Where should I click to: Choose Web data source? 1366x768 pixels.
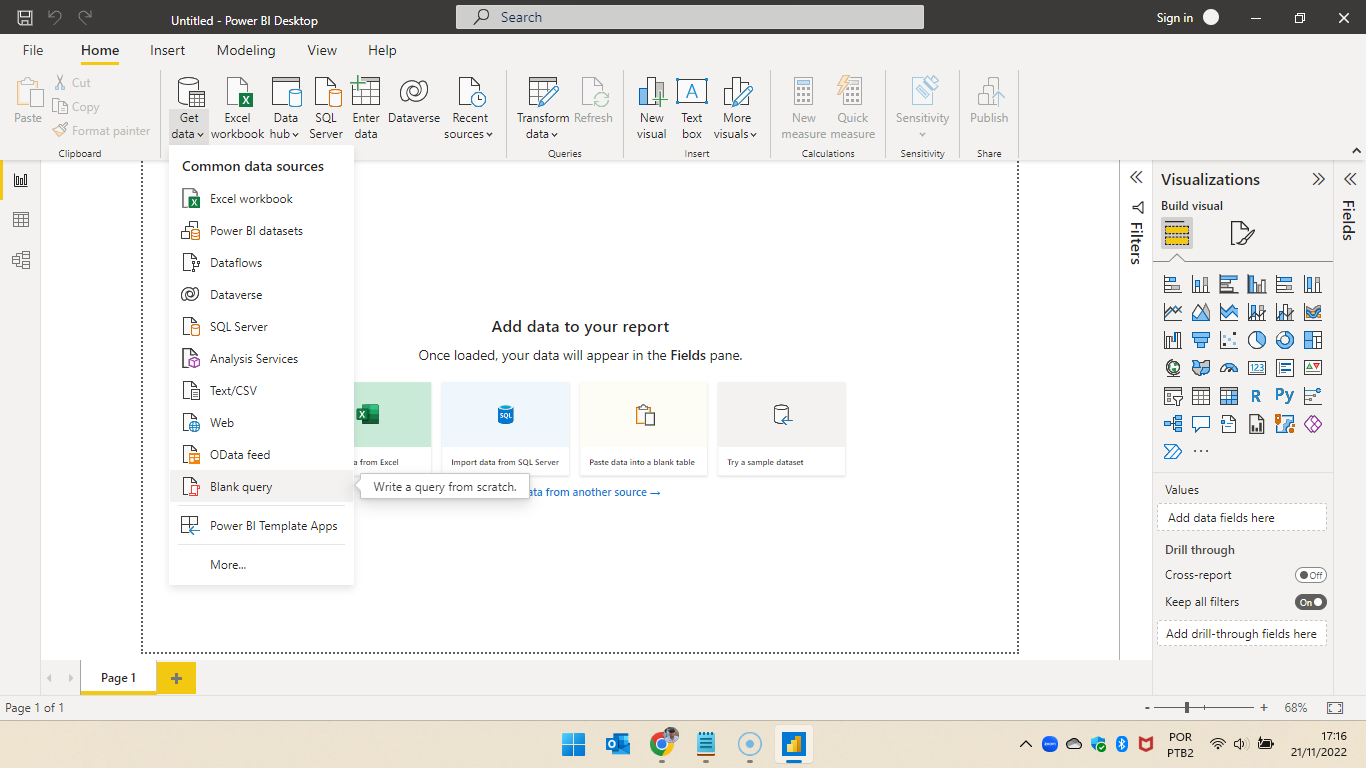coord(262,423)
